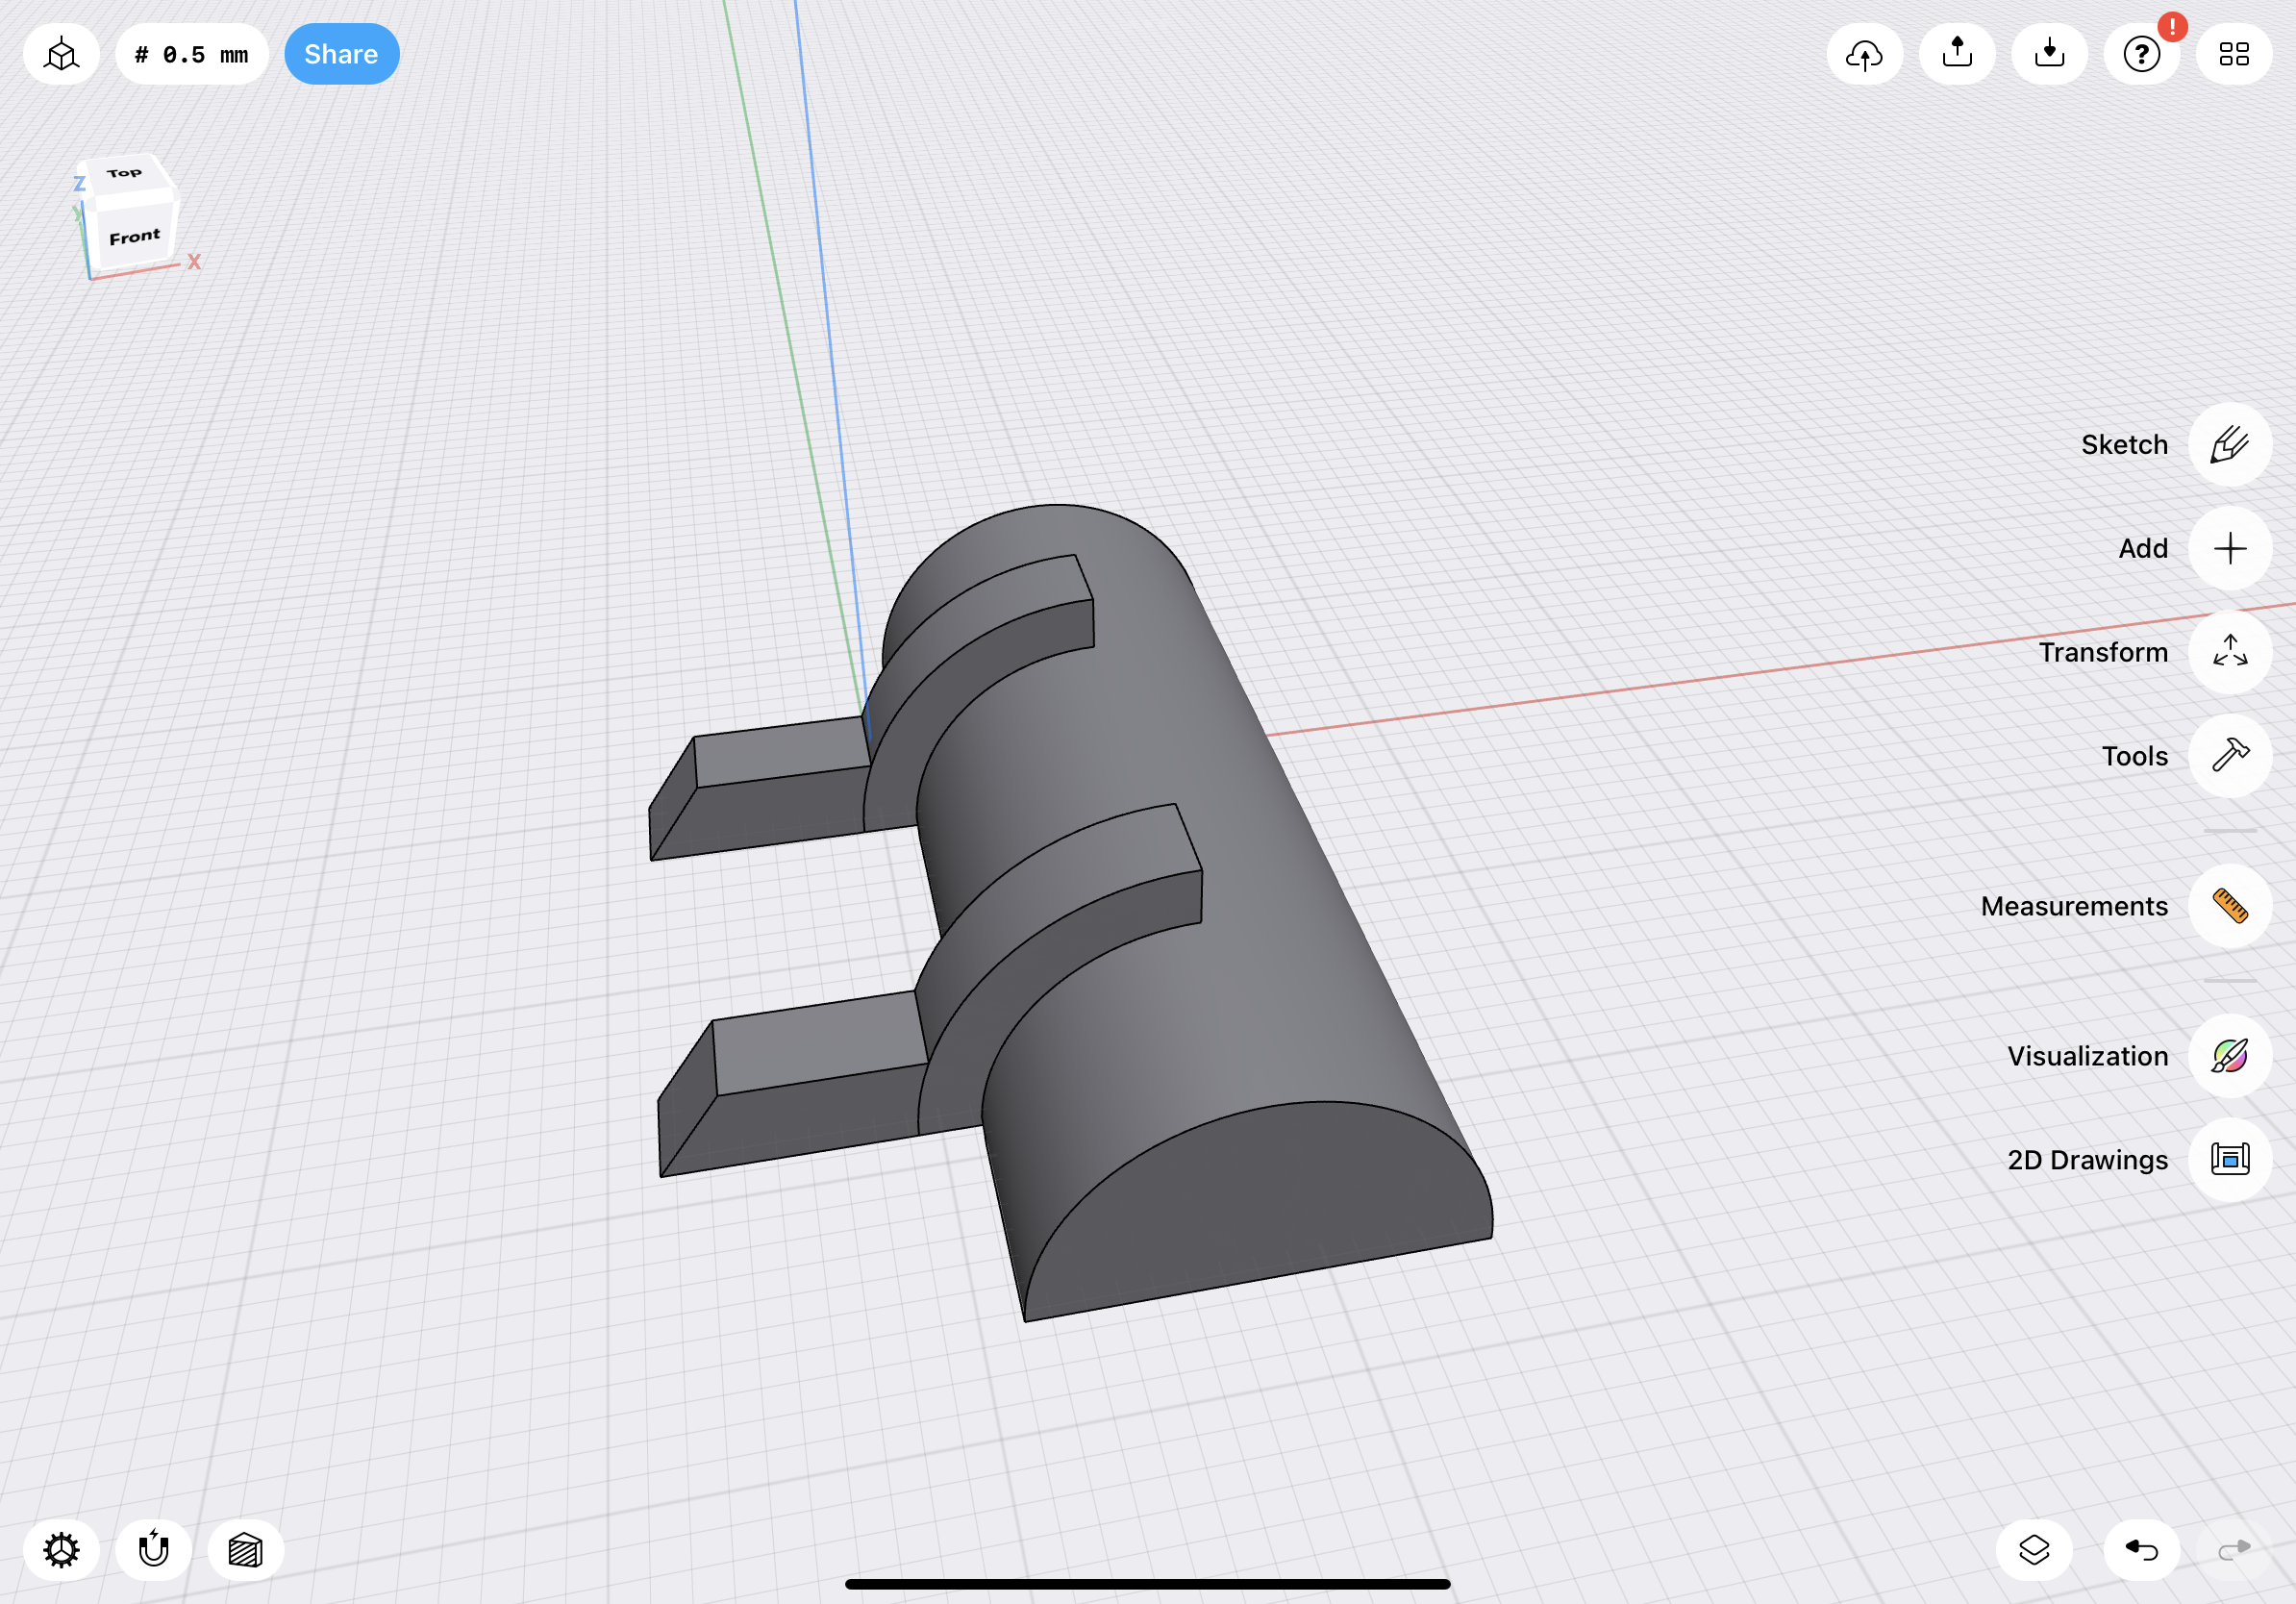Tap the Add plus icon

point(2229,548)
